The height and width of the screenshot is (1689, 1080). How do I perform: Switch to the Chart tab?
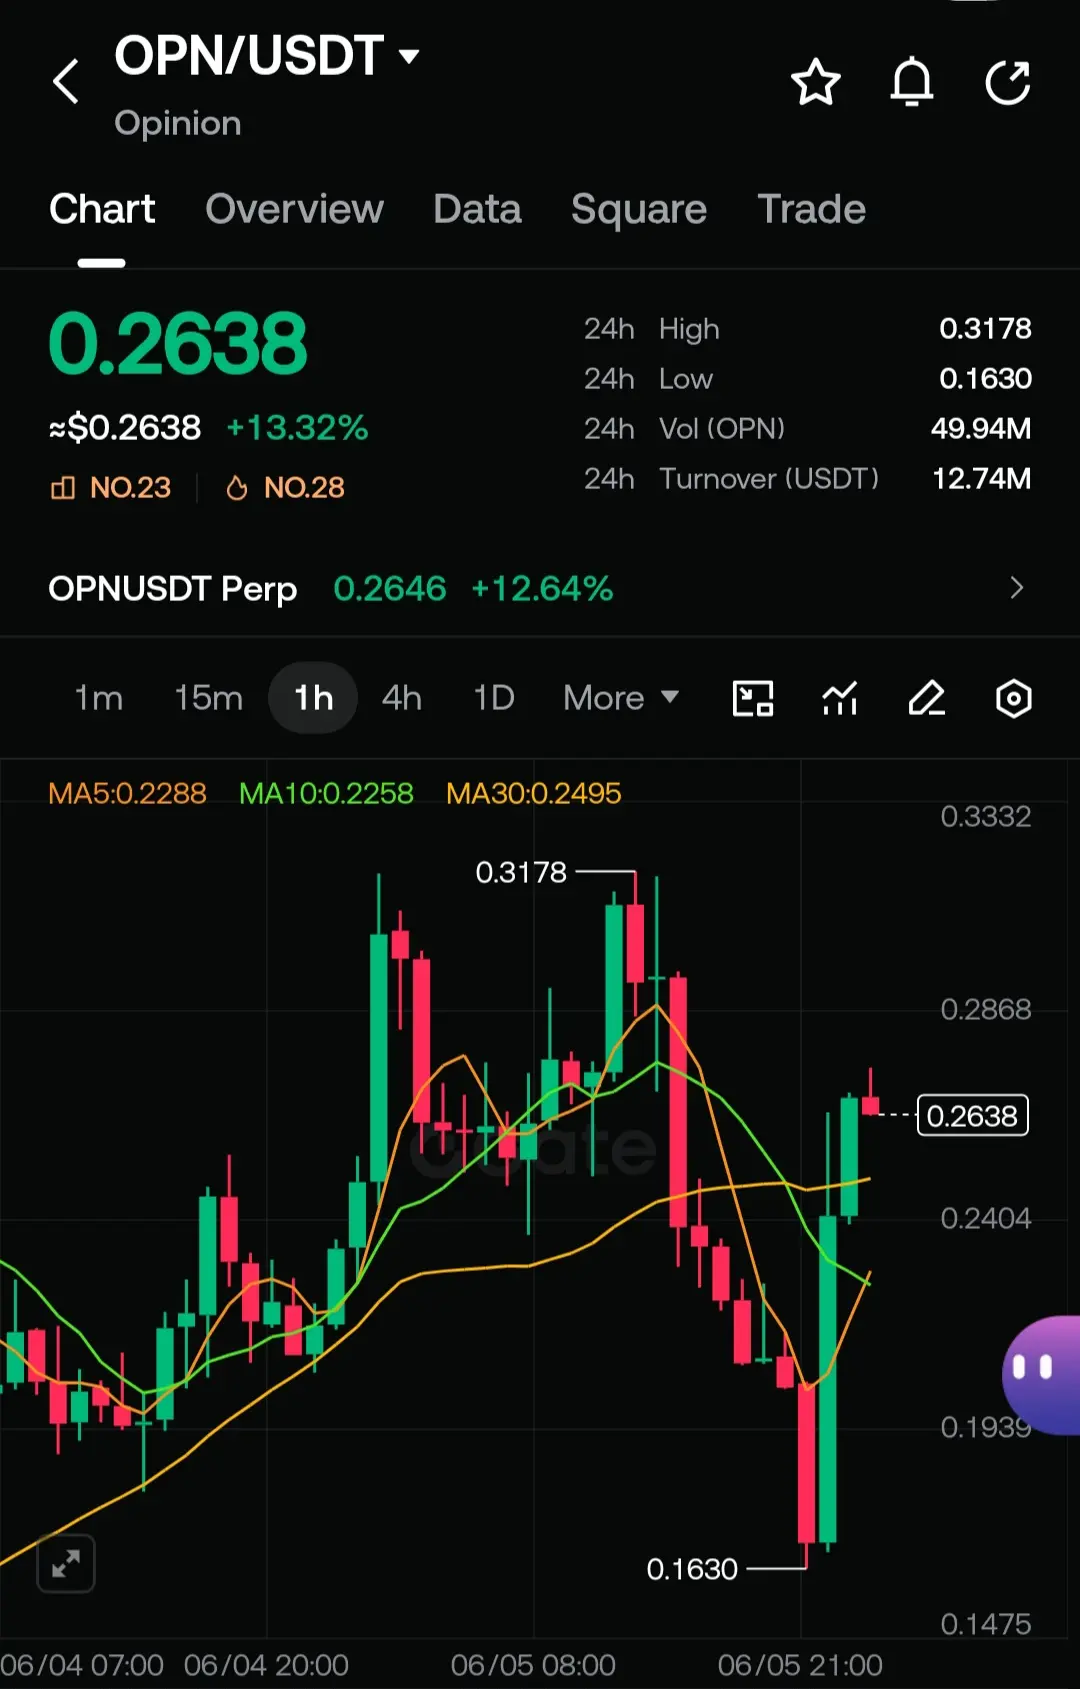[102, 209]
